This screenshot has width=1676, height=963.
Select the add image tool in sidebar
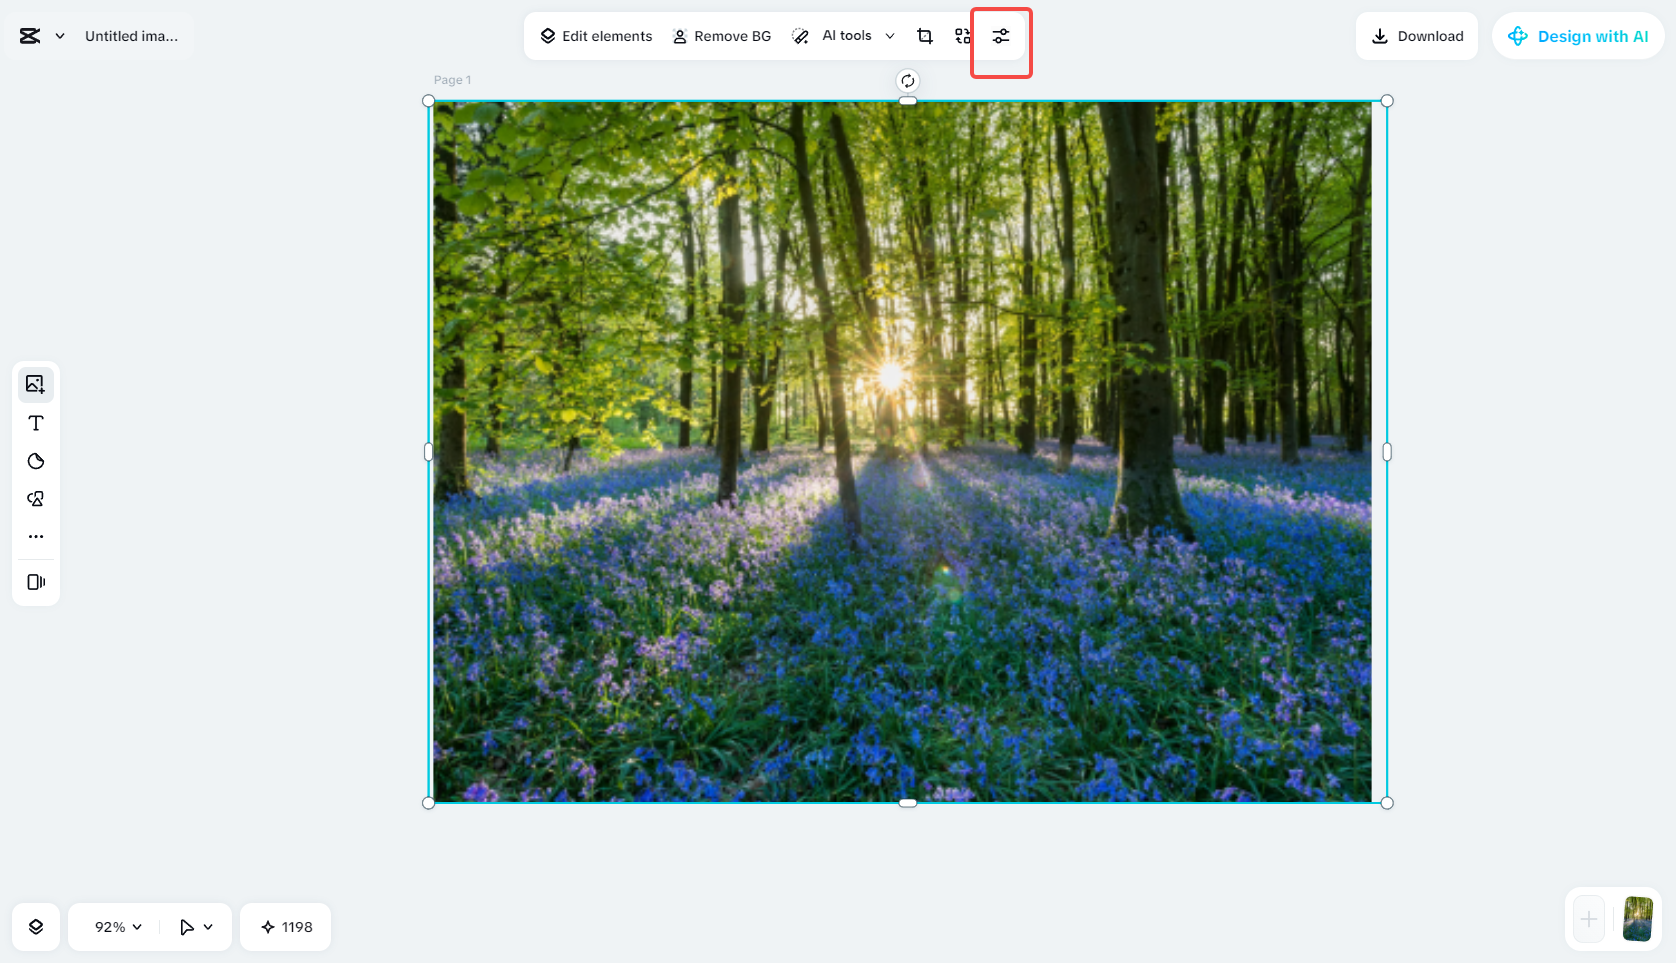point(36,384)
